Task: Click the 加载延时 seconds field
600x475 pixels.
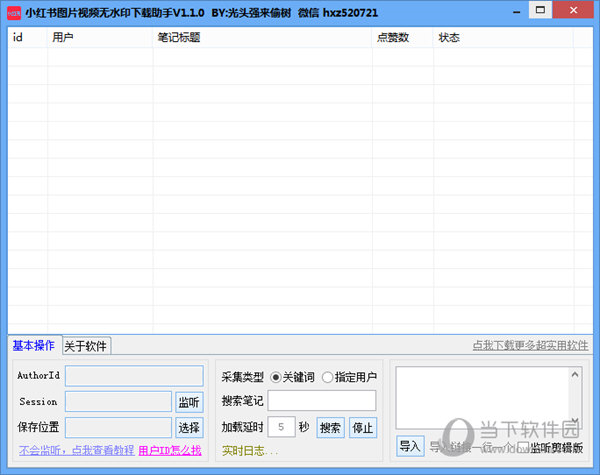Action: click(x=281, y=427)
